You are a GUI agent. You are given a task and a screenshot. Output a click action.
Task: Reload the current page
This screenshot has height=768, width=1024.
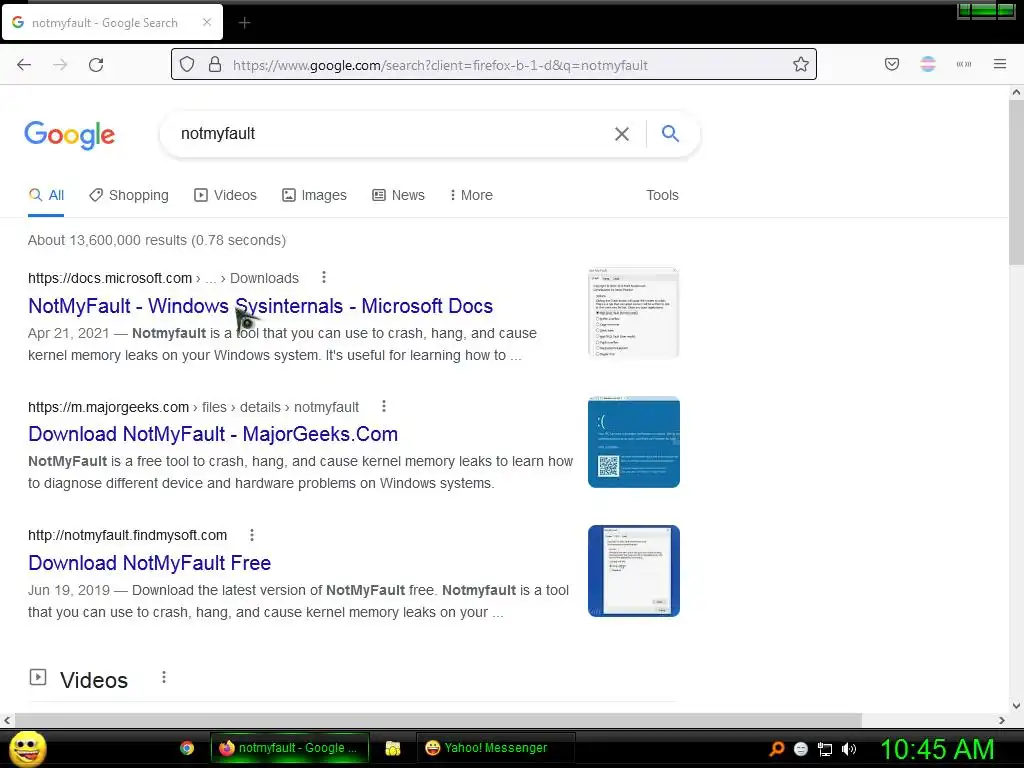click(x=96, y=65)
